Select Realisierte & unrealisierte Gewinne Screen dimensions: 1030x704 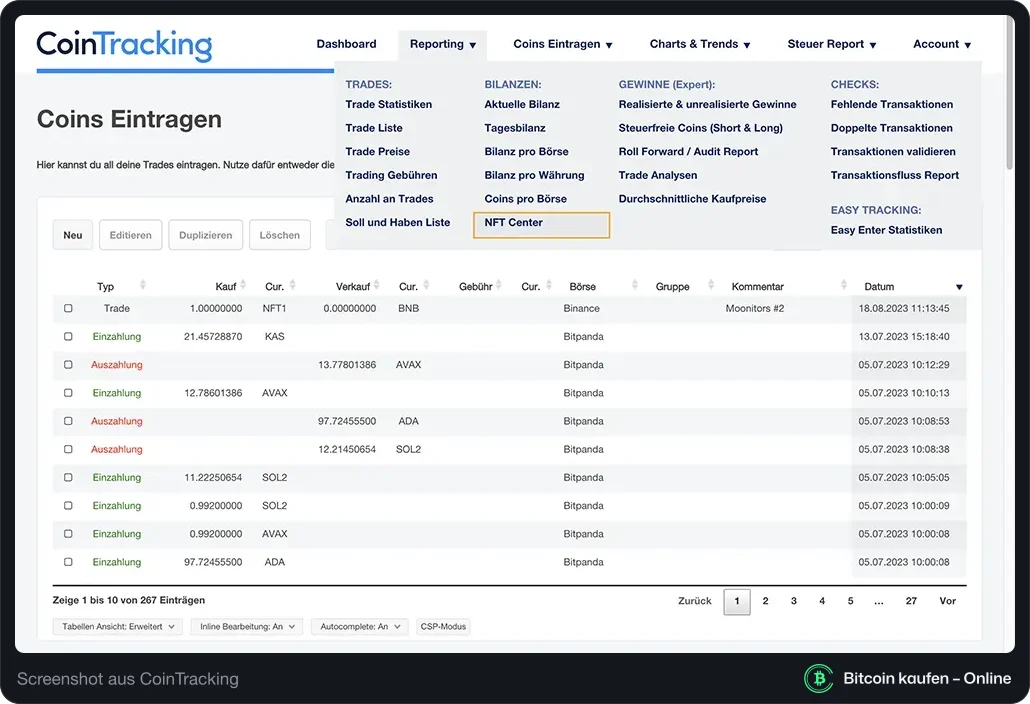click(707, 104)
